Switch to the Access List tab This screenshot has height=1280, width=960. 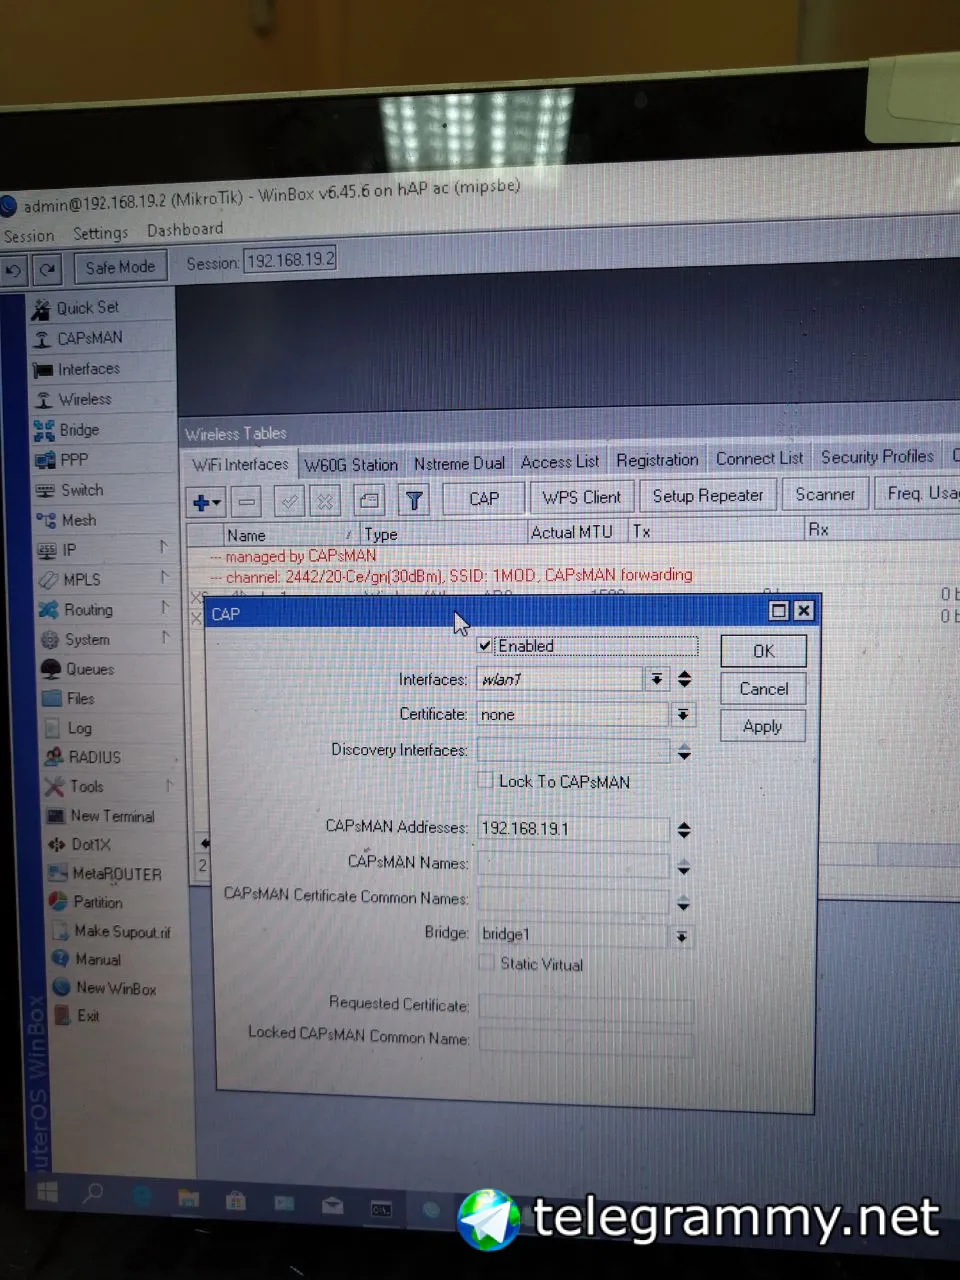560,462
